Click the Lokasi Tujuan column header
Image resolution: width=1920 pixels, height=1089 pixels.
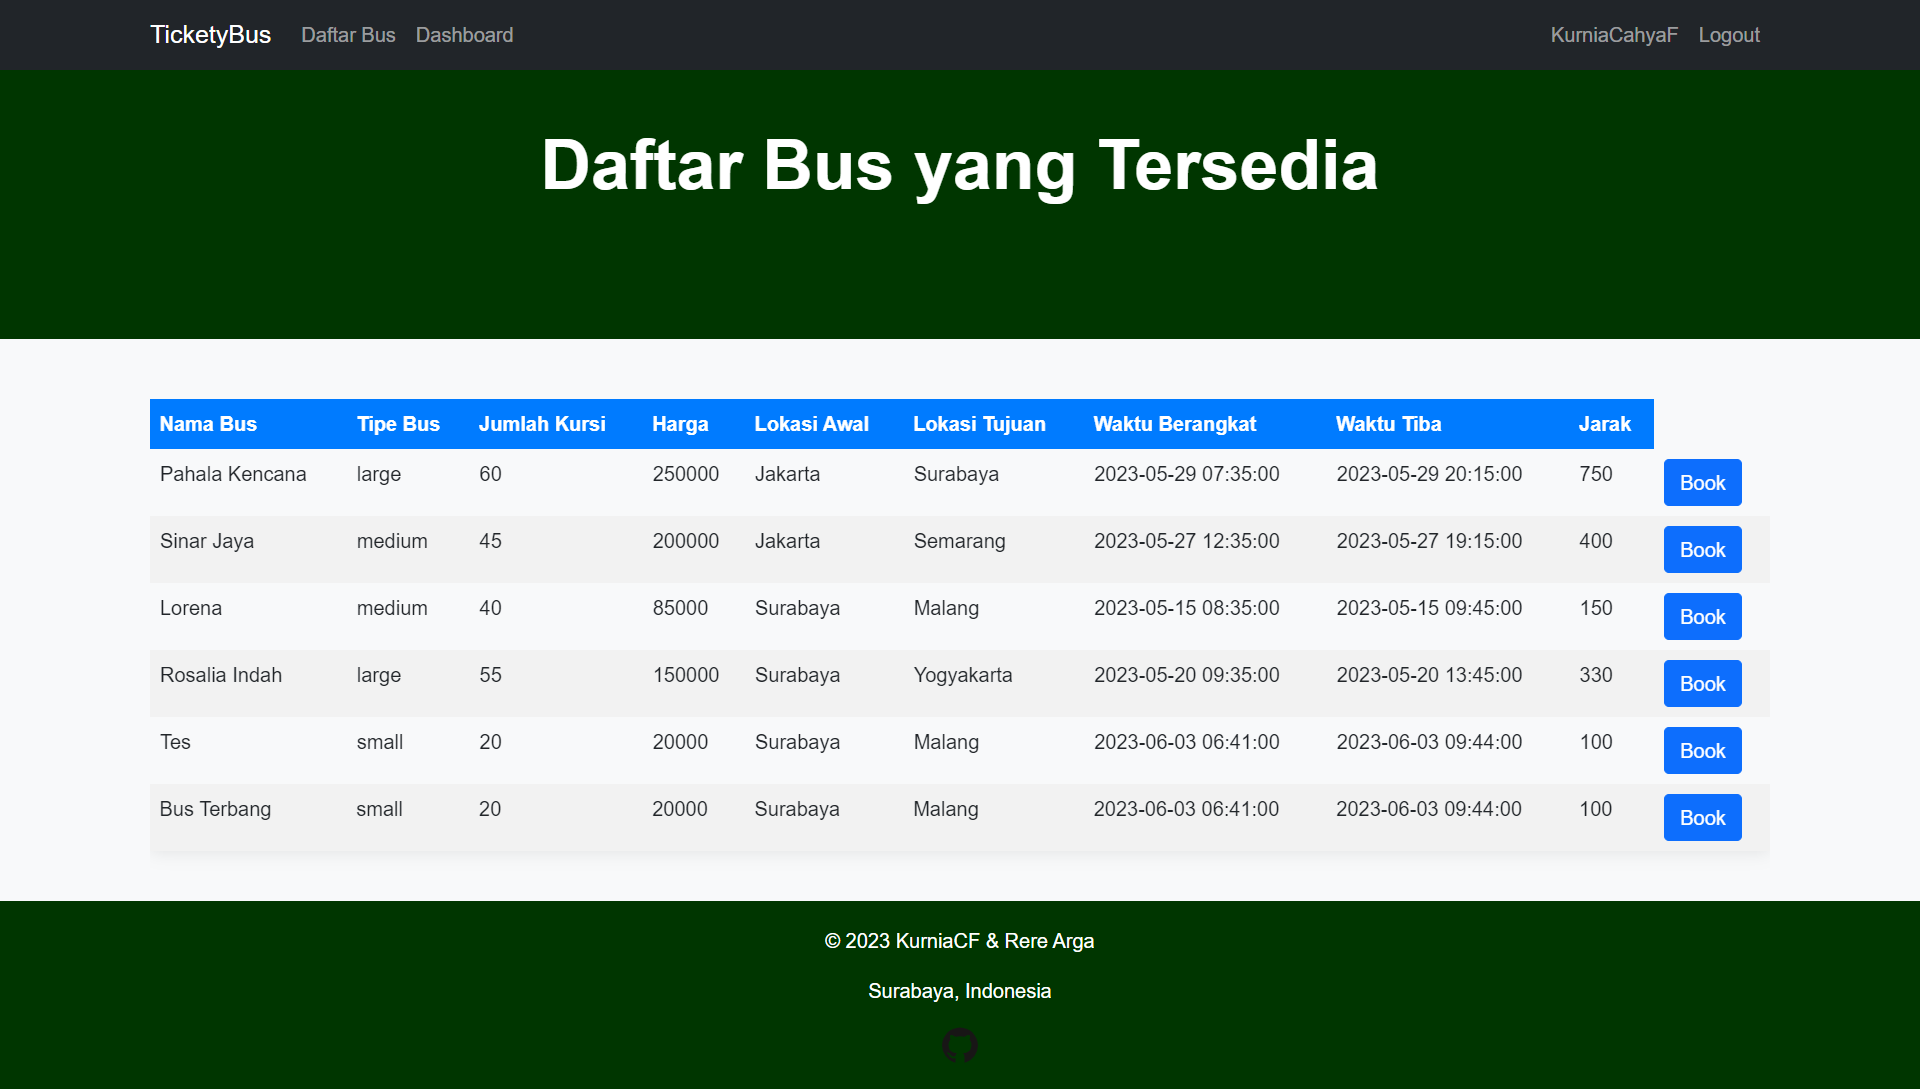[x=979, y=424]
